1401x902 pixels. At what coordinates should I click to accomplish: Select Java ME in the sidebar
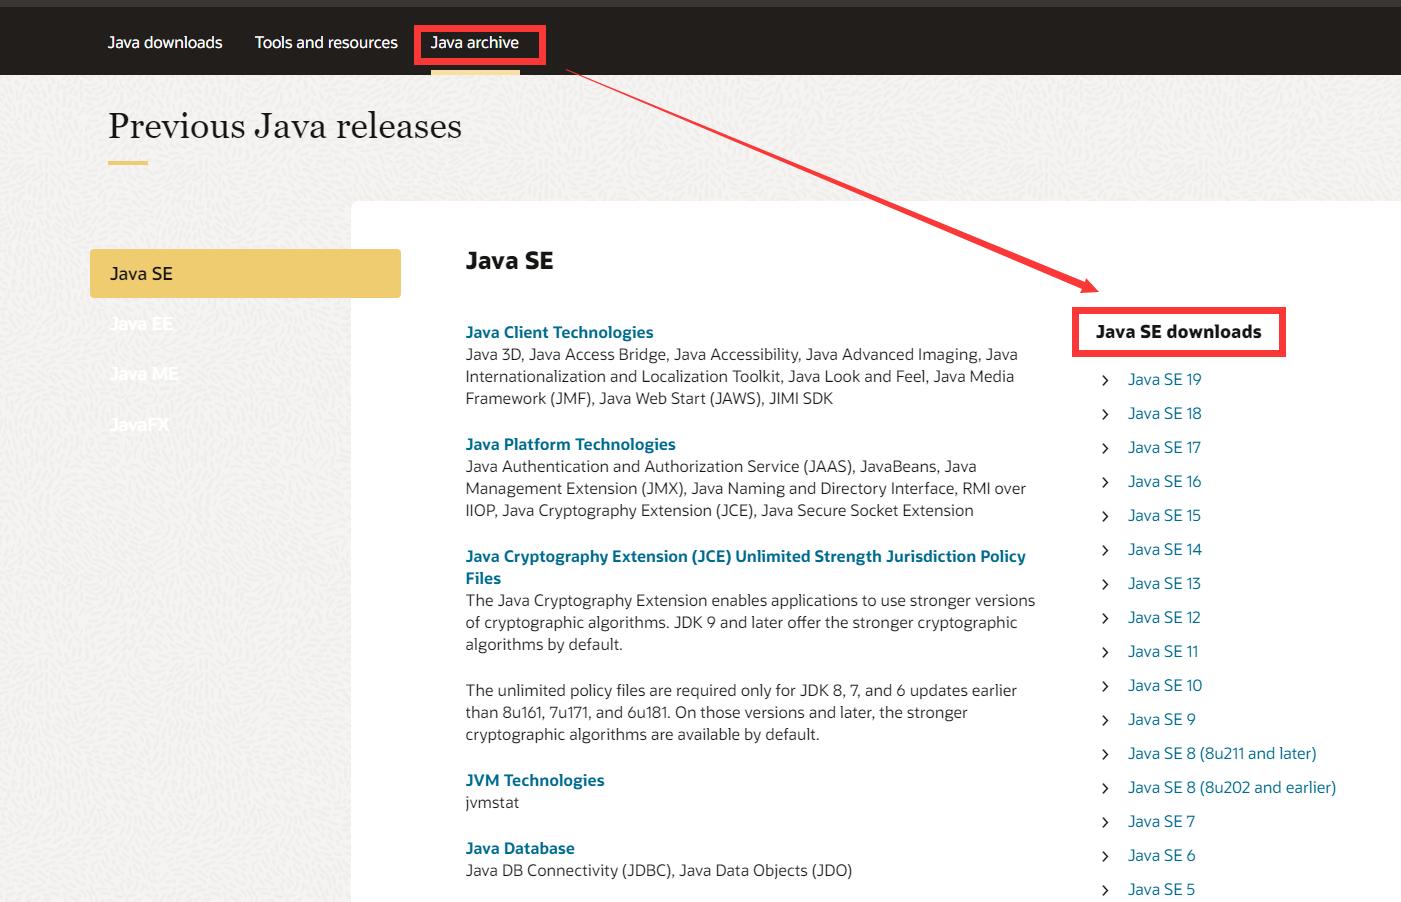pos(144,373)
